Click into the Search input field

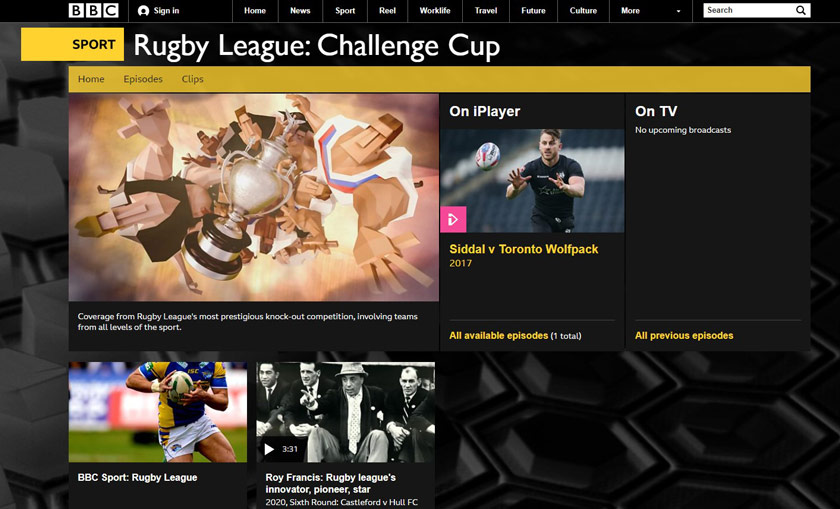point(748,10)
